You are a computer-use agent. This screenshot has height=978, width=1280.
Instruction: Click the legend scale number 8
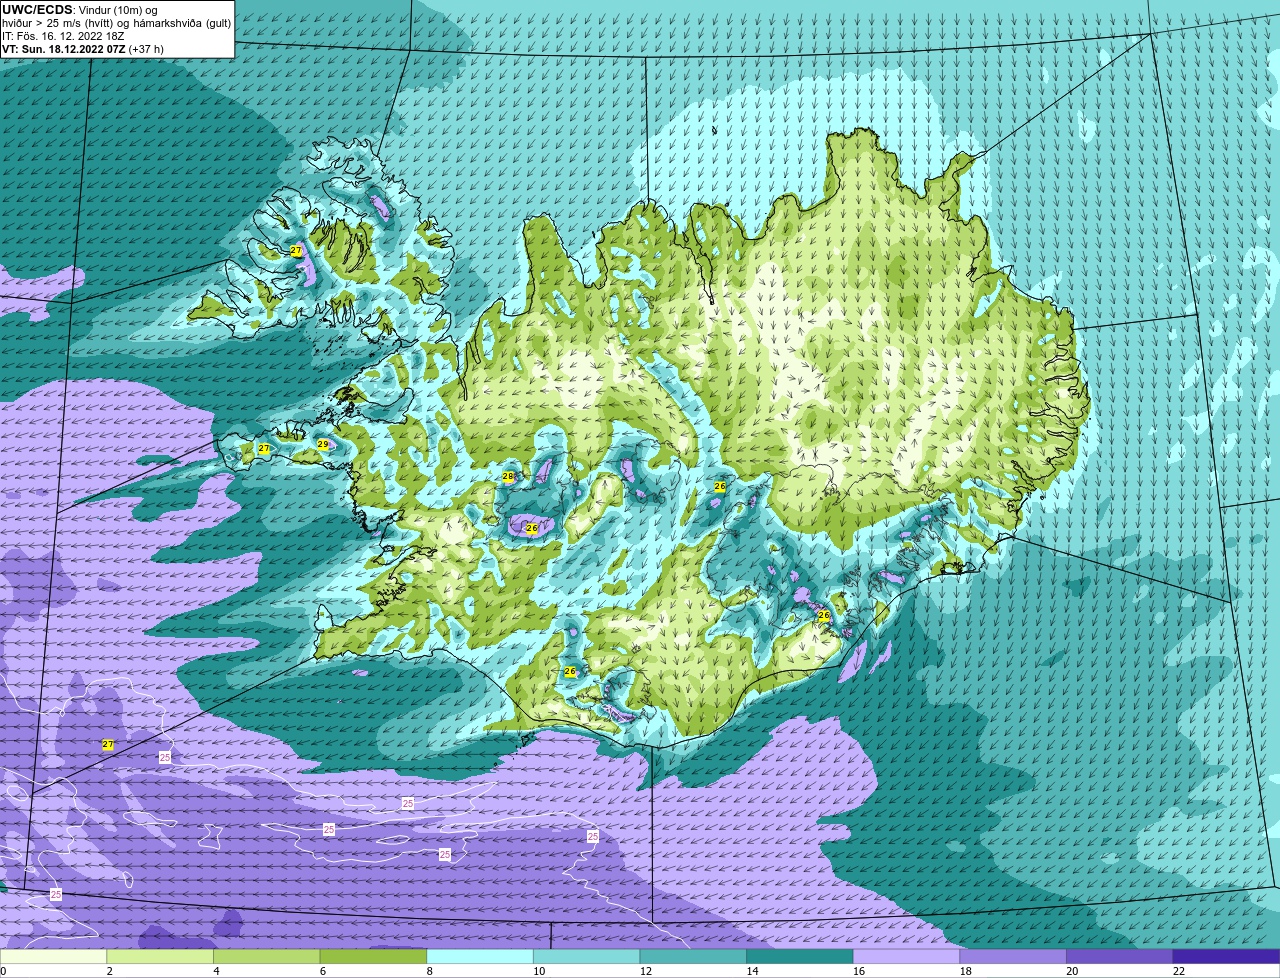coord(429,971)
